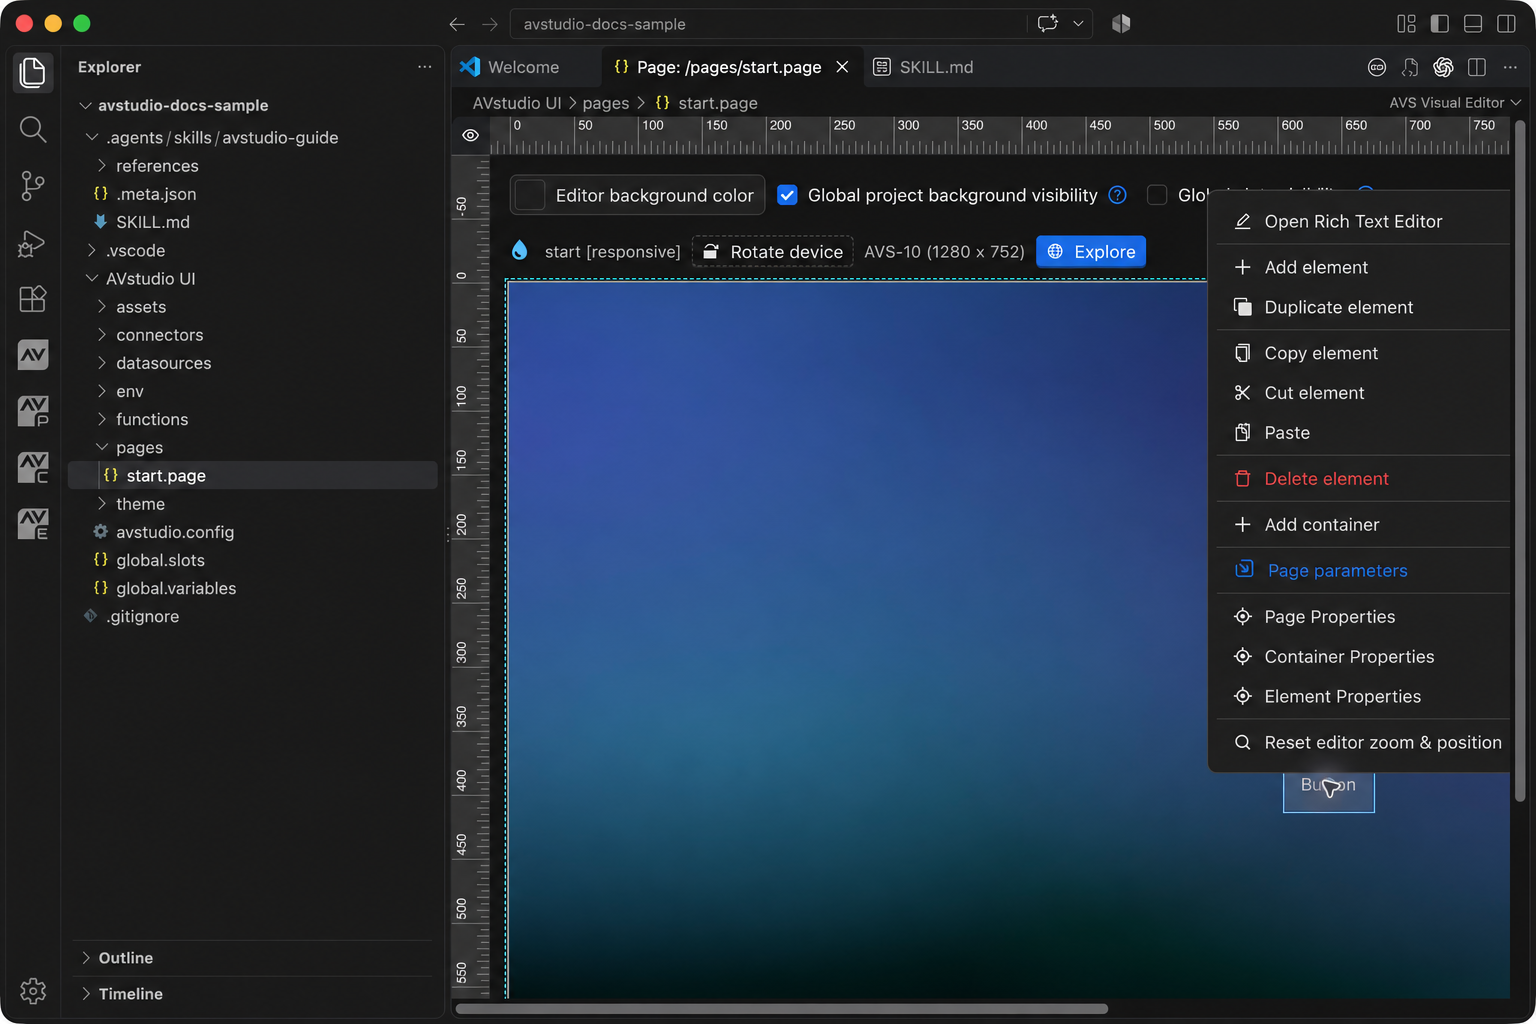Screen dimensions: 1536x1024
Task: Select Page parameters in the context menu
Action: coord(1364,571)
